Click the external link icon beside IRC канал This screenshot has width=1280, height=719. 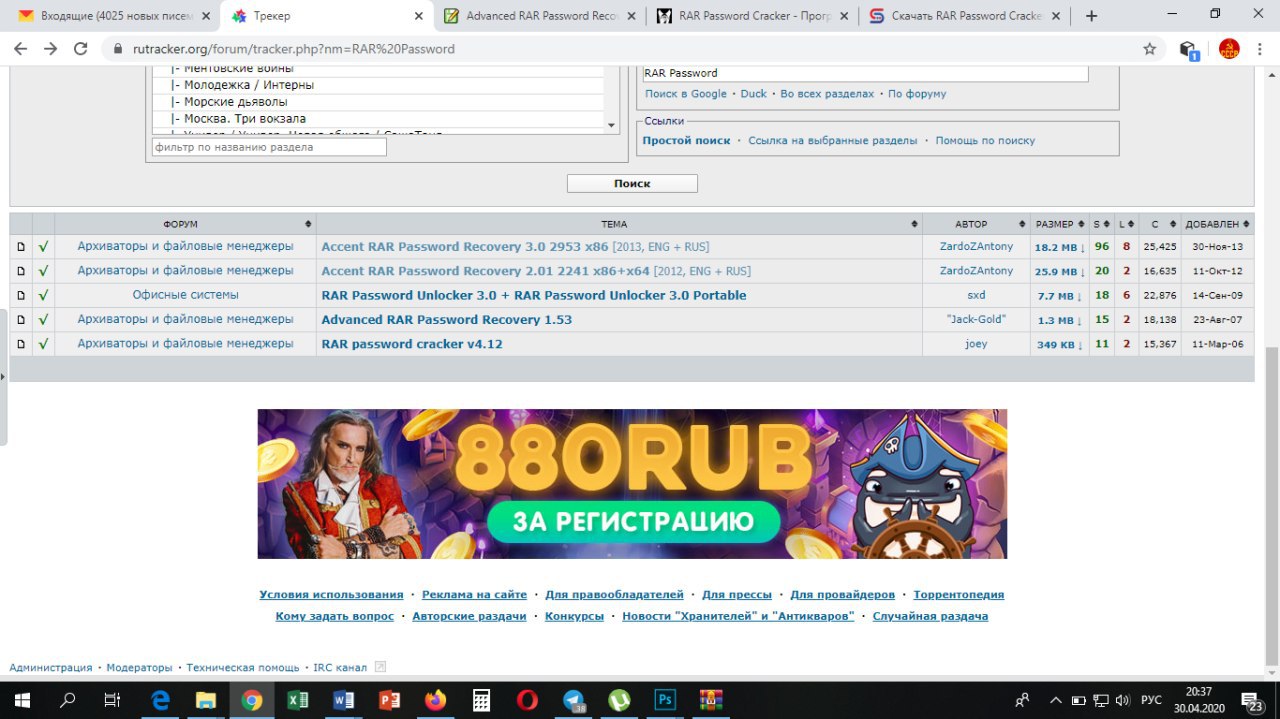pyautogui.click(x=380, y=667)
